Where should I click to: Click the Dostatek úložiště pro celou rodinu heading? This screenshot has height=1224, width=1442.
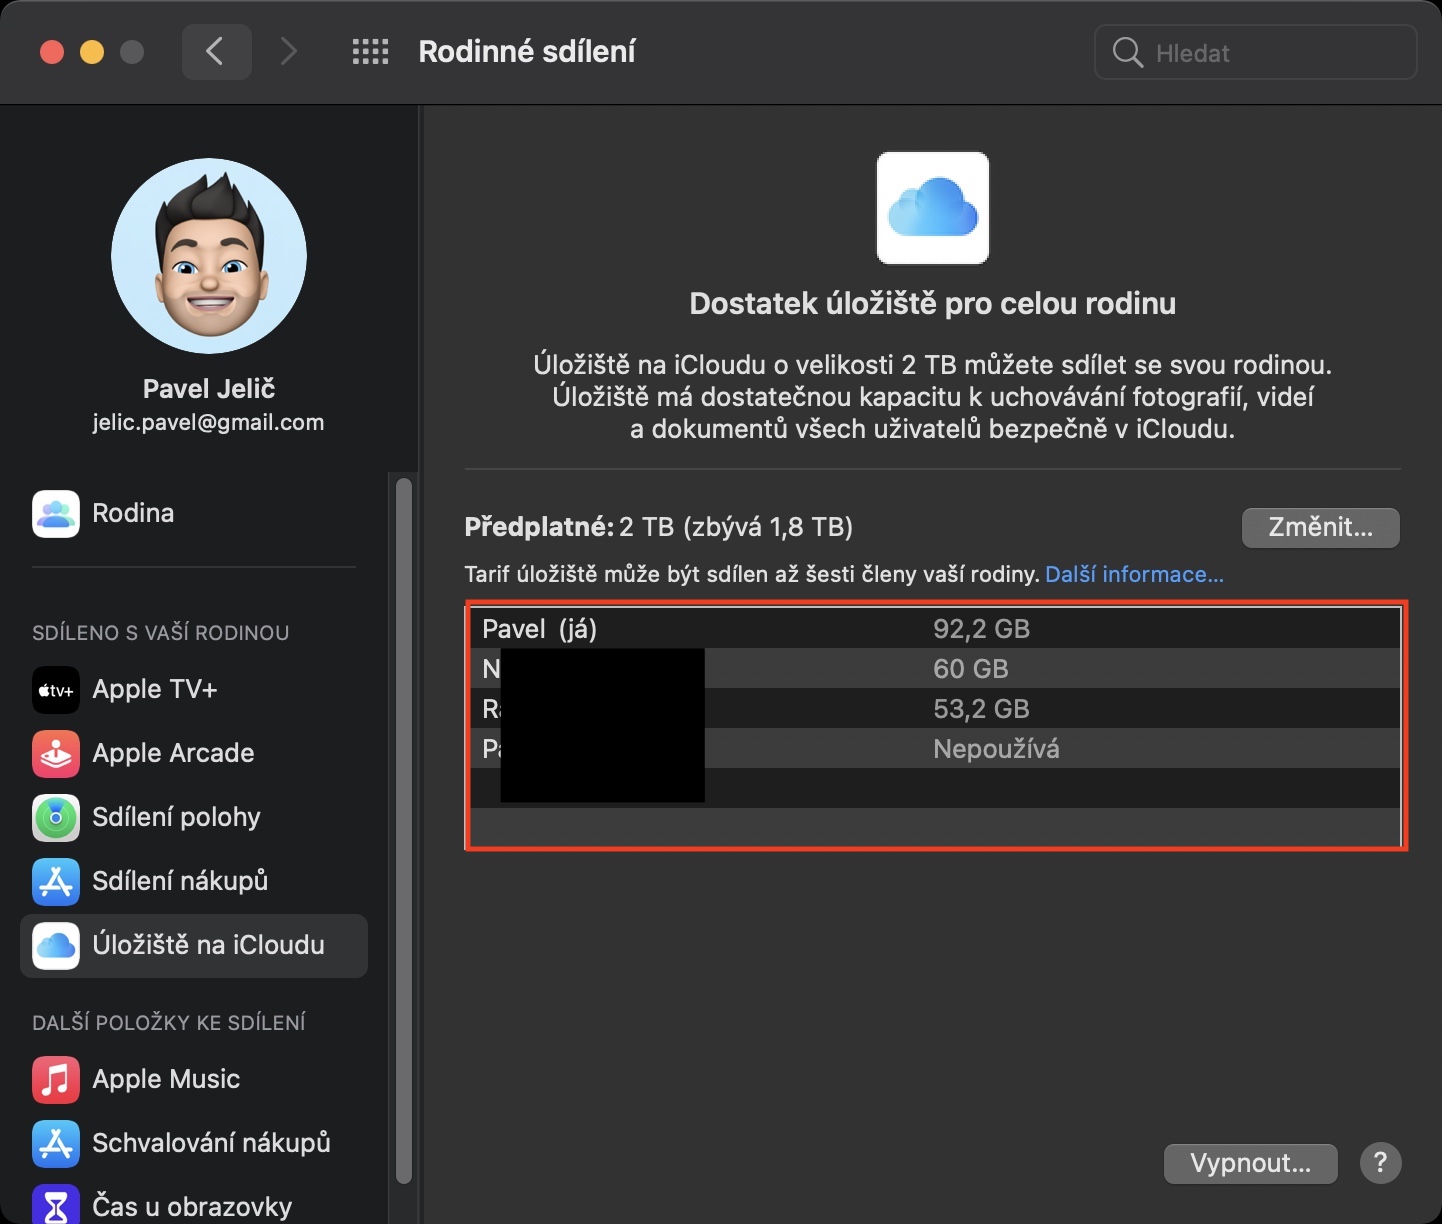click(x=933, y=304)
